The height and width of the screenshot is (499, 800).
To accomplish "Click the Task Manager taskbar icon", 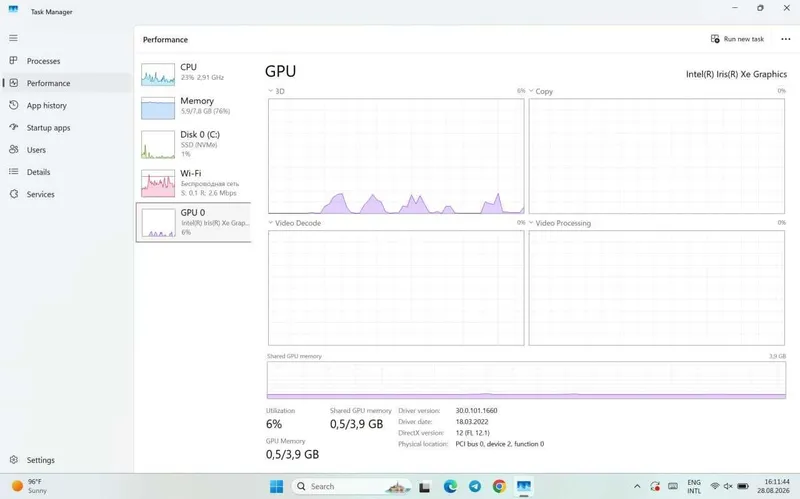I will click(x=523, y=487).
